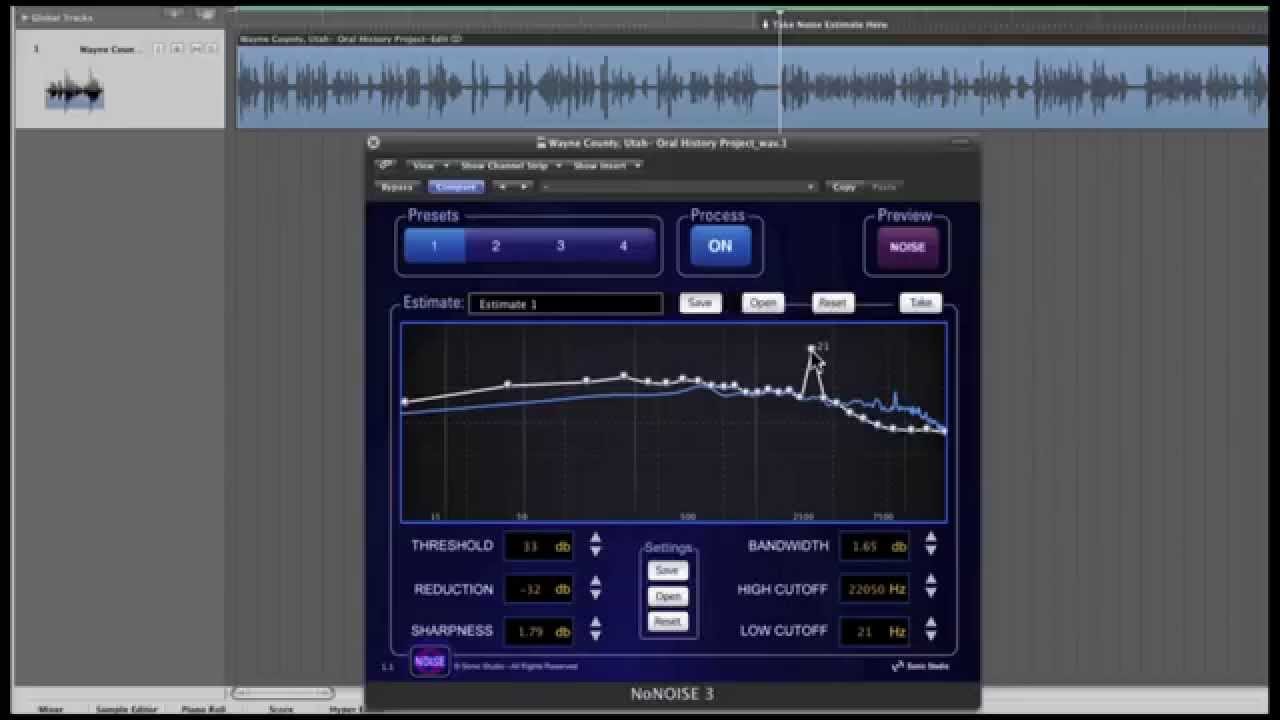The width and height of the screenshot is (1280, 720).
Task: Click the REDUCTION value field
Action: (x=539, y=589)
